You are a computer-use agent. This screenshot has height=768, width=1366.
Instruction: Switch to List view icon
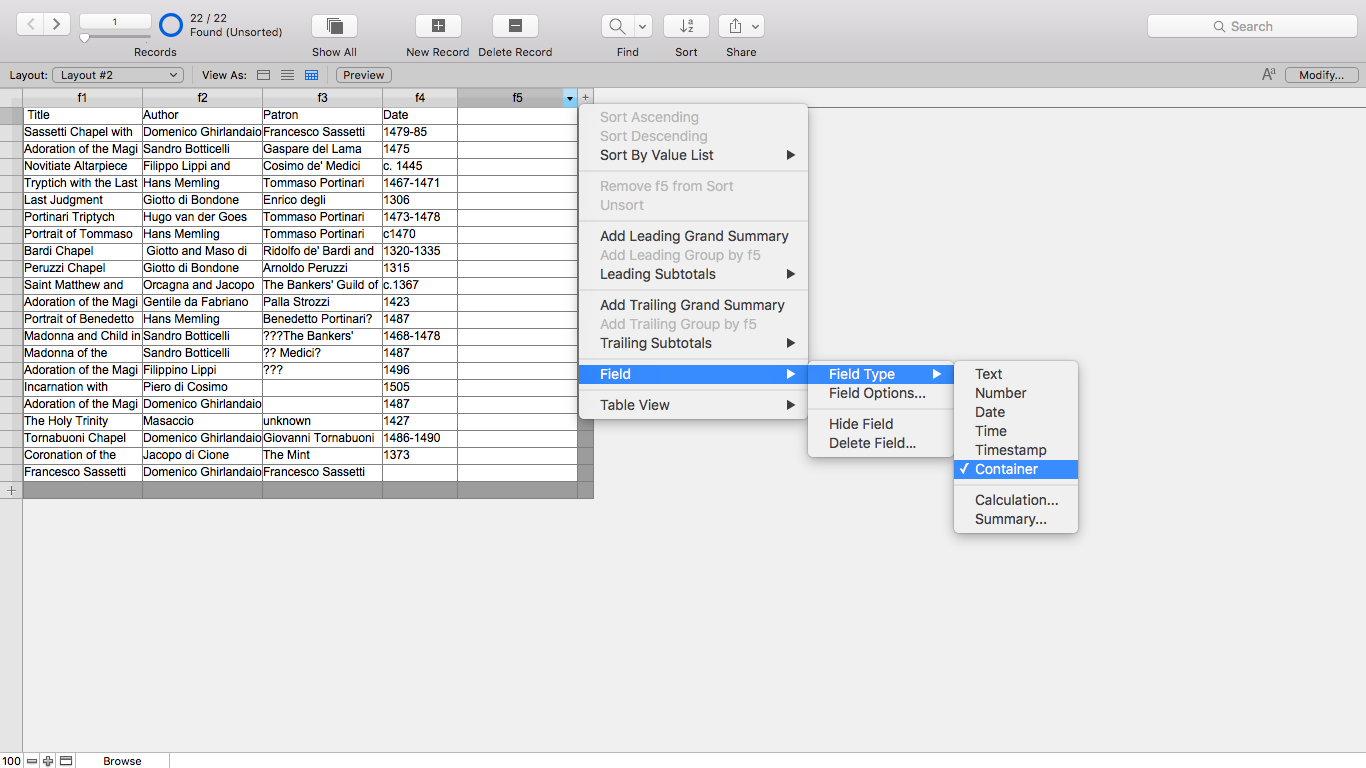pos(287,75)
